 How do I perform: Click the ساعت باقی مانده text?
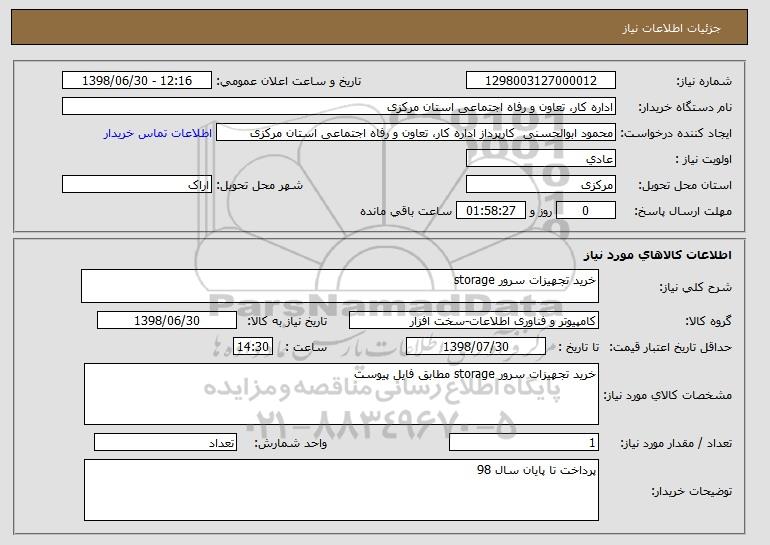[x=406, y=211]
